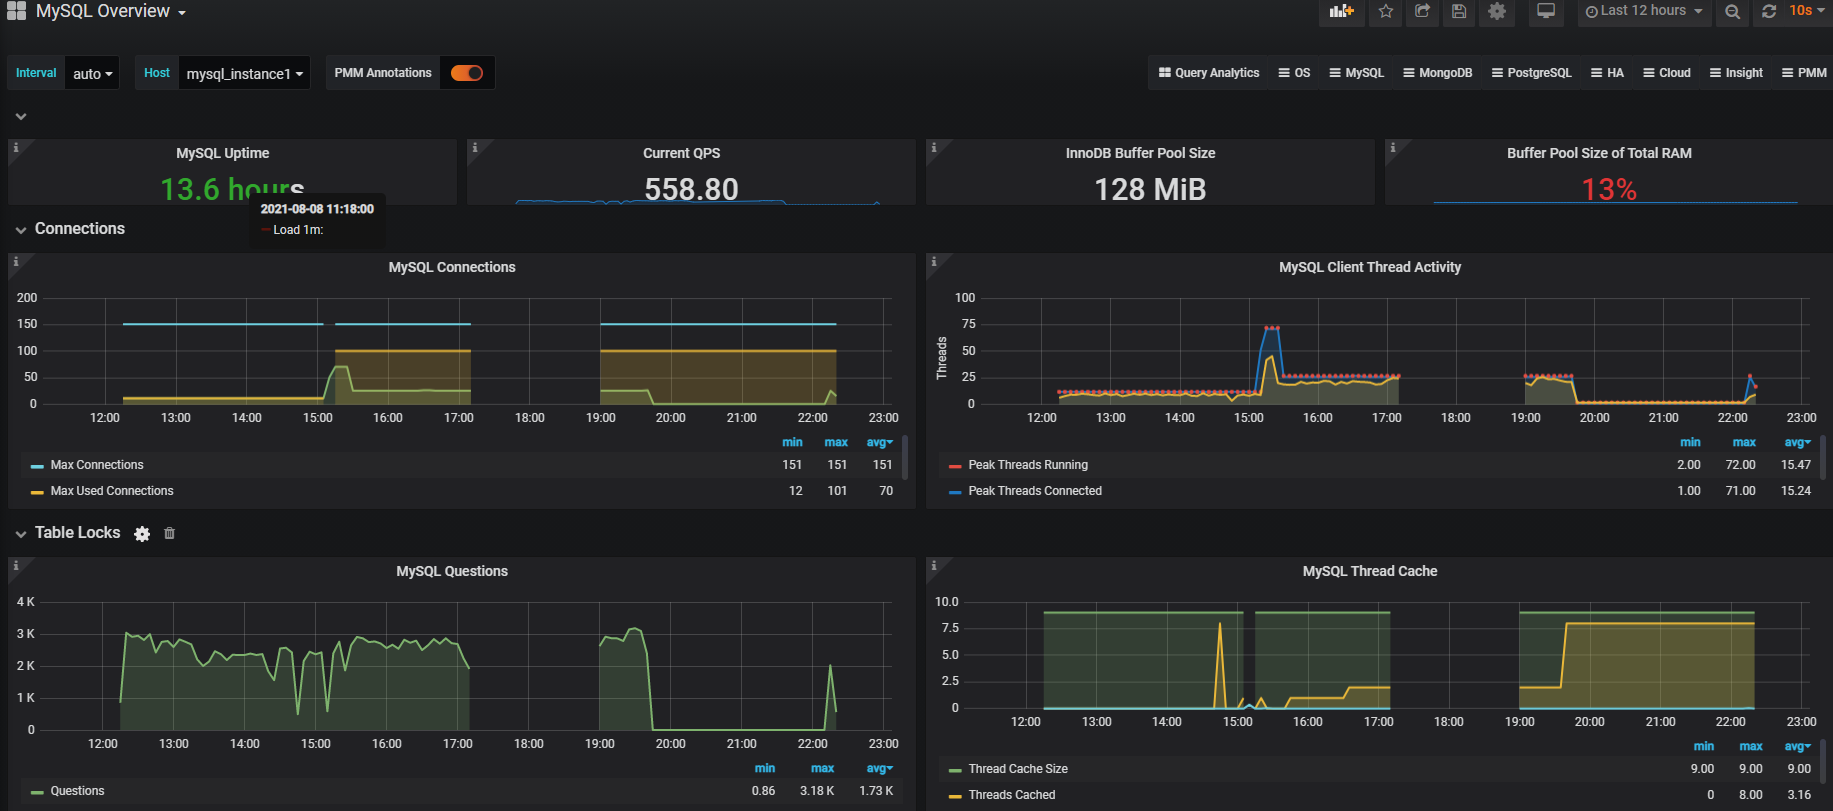1833x811 pixels.
Task: Share the dashboard
Action: pos(1422,11)
